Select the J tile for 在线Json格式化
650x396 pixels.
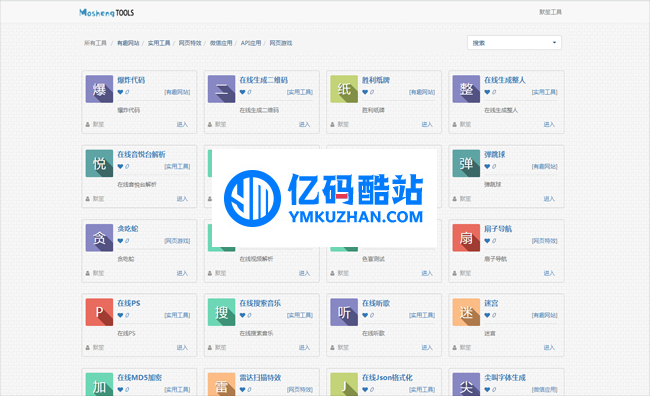pyautogui.click(x=344, y=384)
